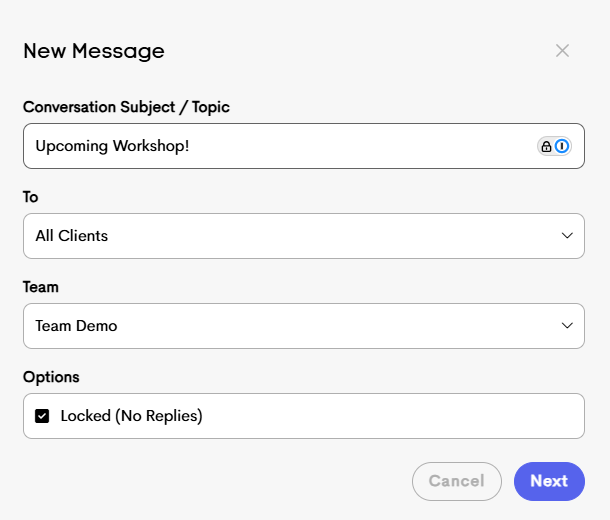Screen dimensions: 610x520
Task: Click the lock icon in subject field
Action: coord(546,147)
